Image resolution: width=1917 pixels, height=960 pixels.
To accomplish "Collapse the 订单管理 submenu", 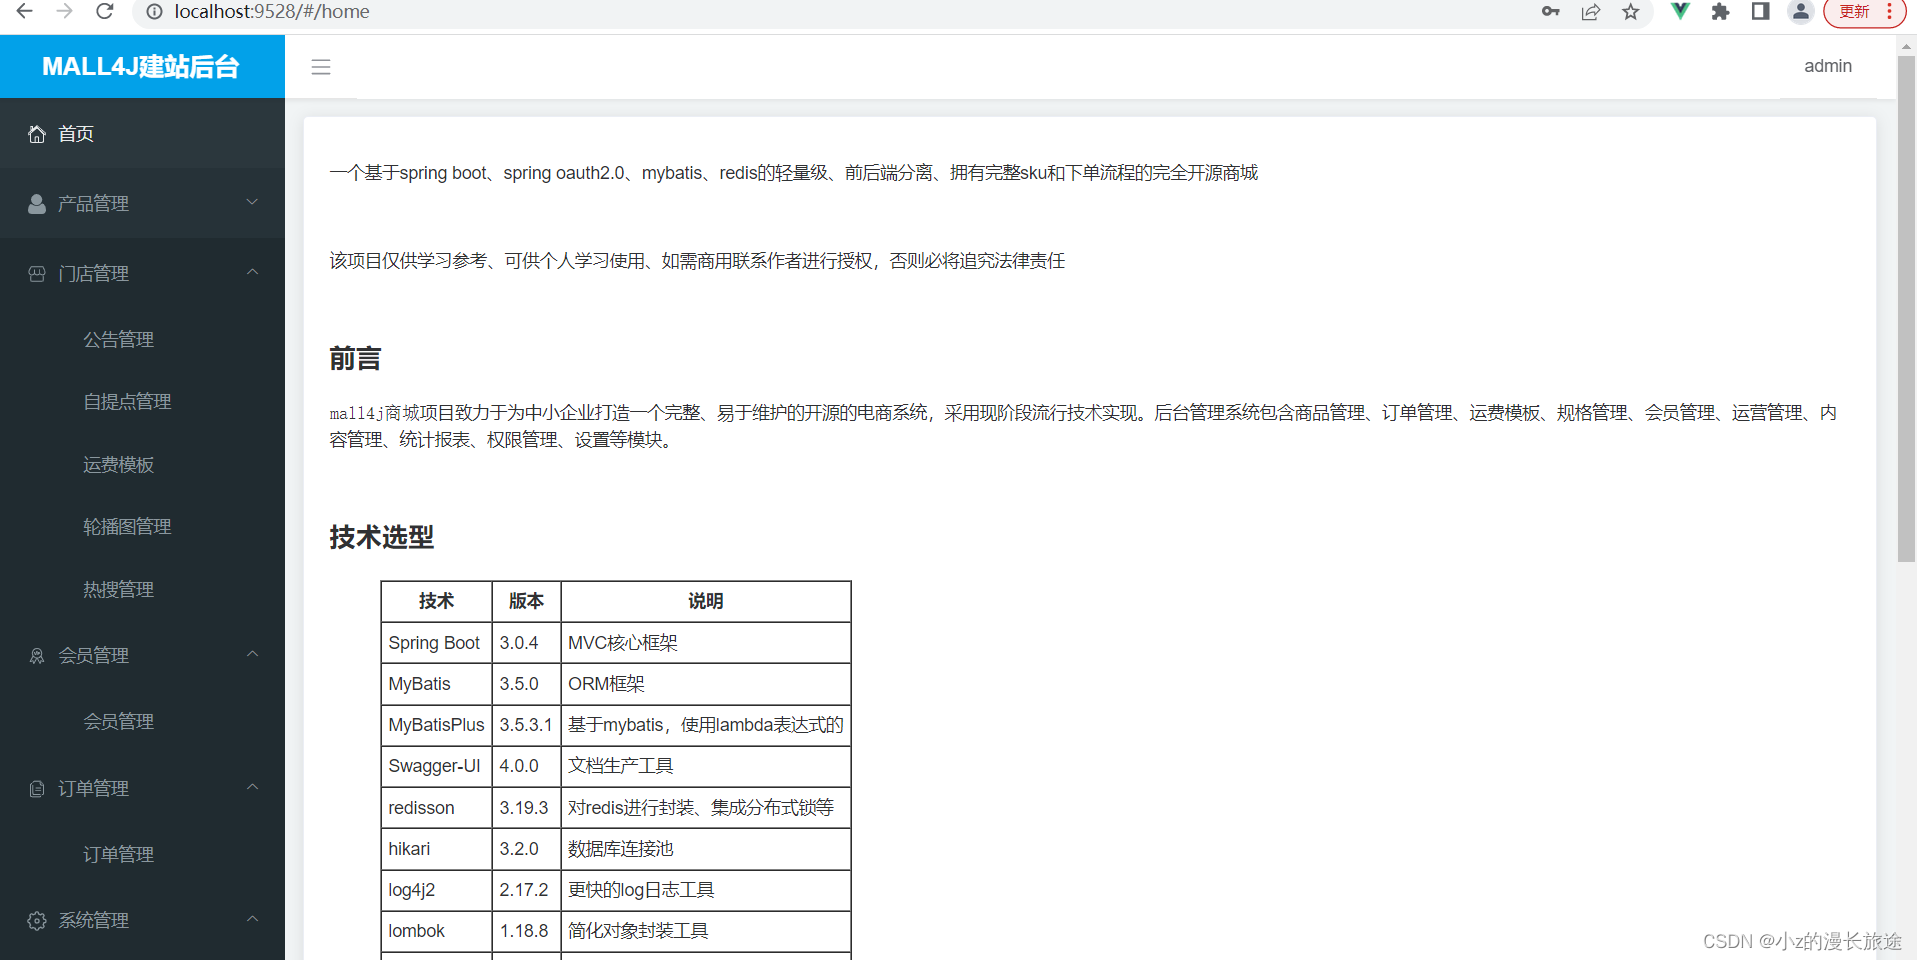I will click(x=252, y=787).
